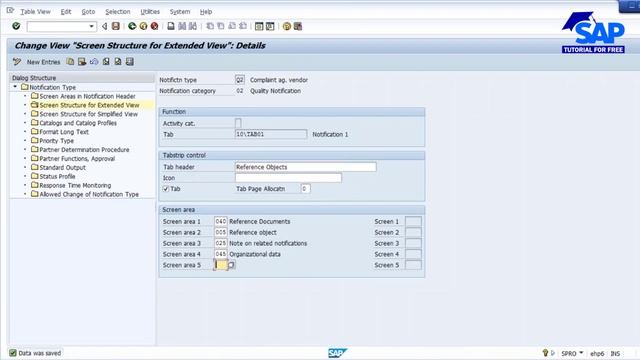Open the Utilities menu
Screen dimensions: 640x360
pos(150,12)
